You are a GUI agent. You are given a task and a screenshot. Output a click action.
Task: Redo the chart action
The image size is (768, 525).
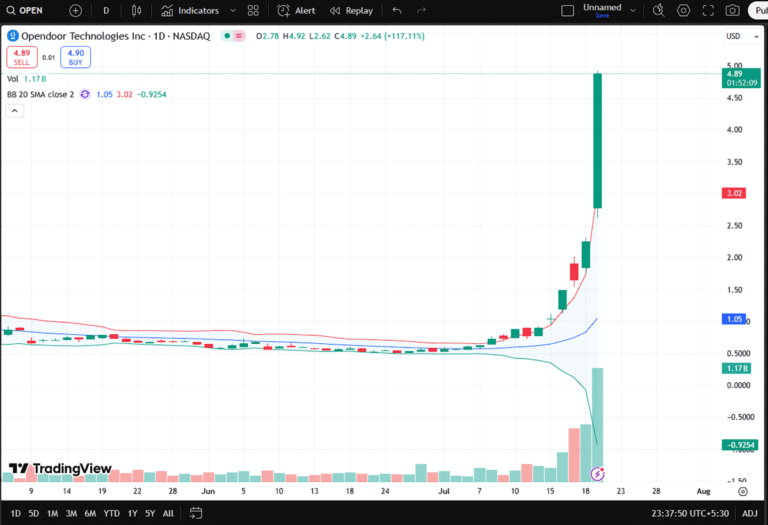[421, 10]
